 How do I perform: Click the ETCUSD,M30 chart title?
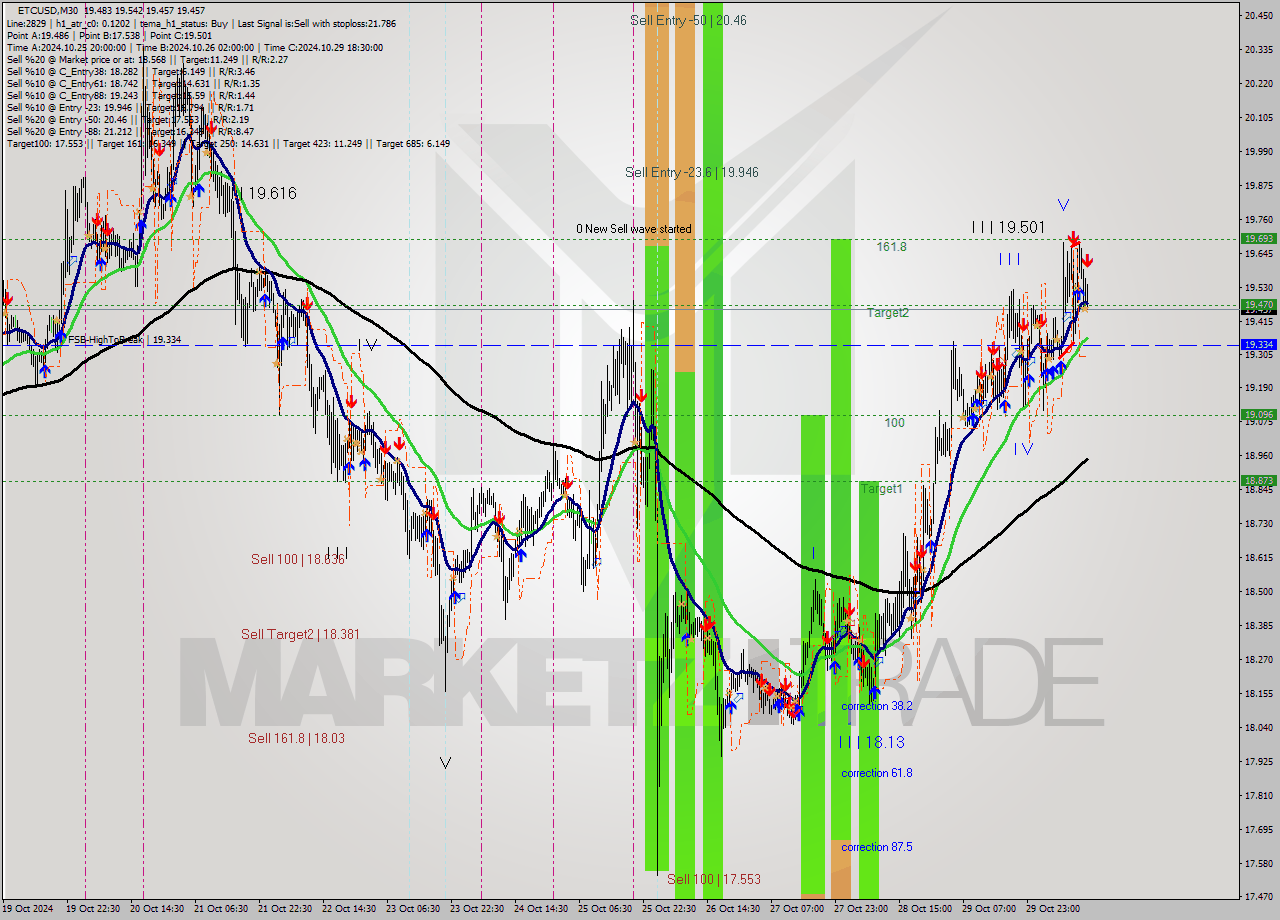coord(48,10)
